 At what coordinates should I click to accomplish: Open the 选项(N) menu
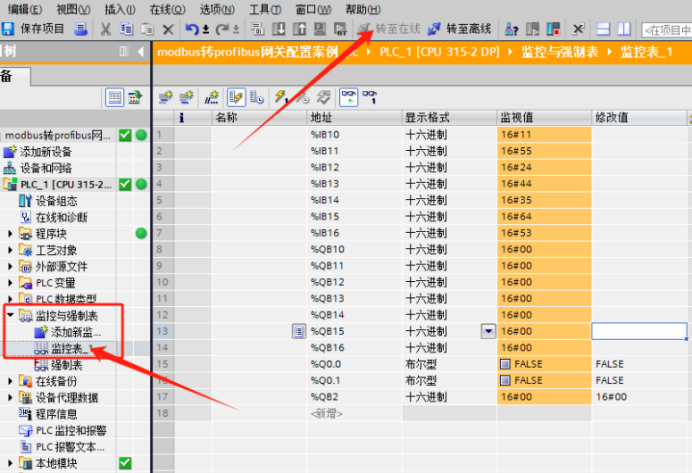pos(217,9)
